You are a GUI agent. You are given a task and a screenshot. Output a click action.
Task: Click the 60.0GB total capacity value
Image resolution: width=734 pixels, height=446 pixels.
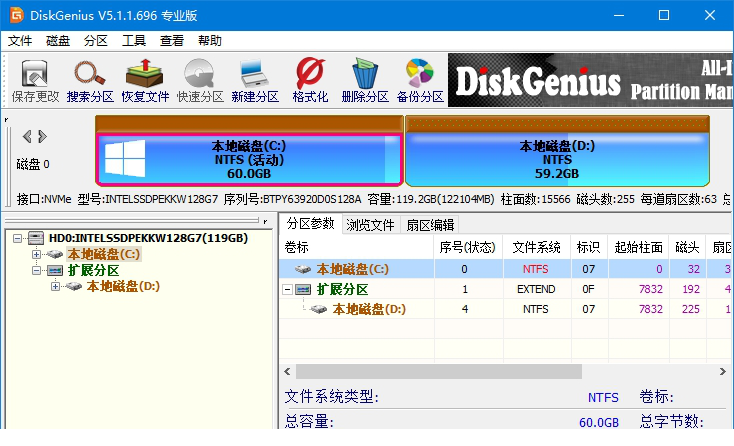click(599, 423)
